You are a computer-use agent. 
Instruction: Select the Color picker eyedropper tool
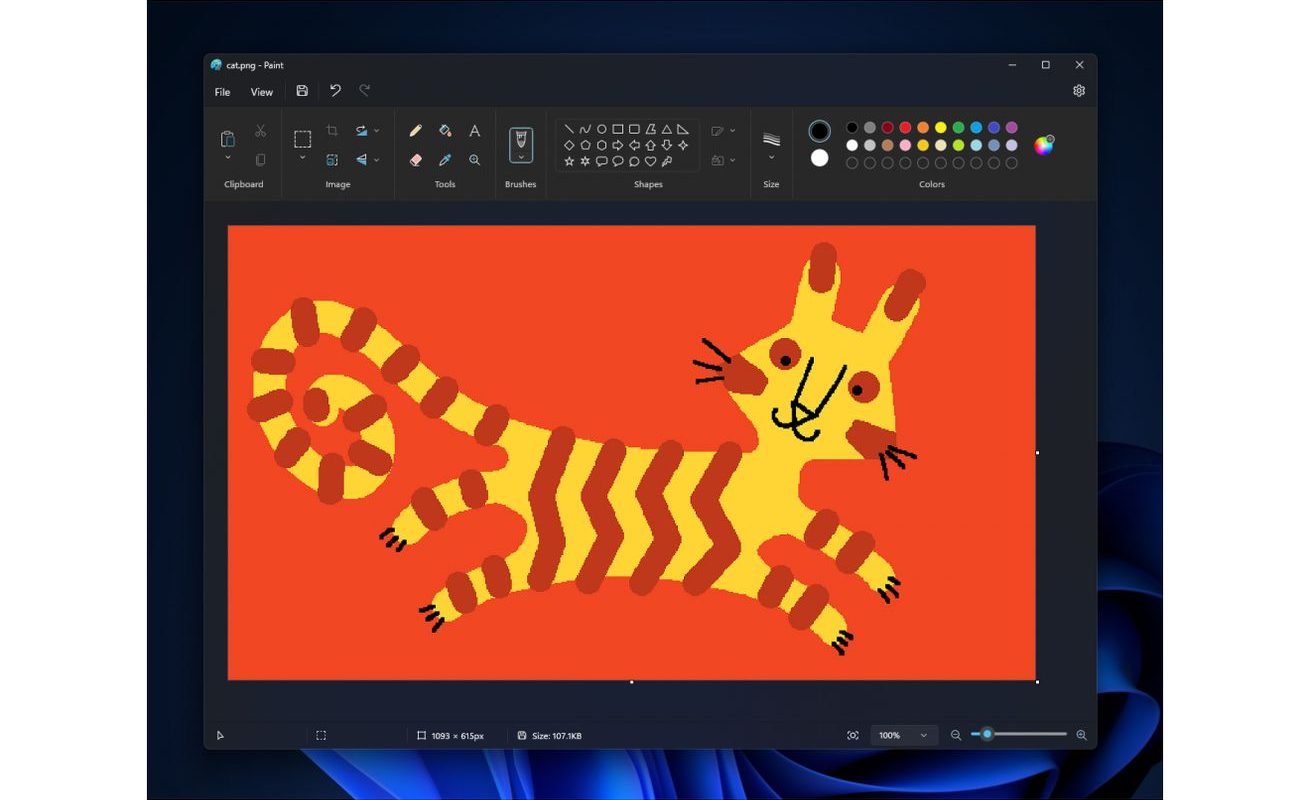[x=445, y=160]
